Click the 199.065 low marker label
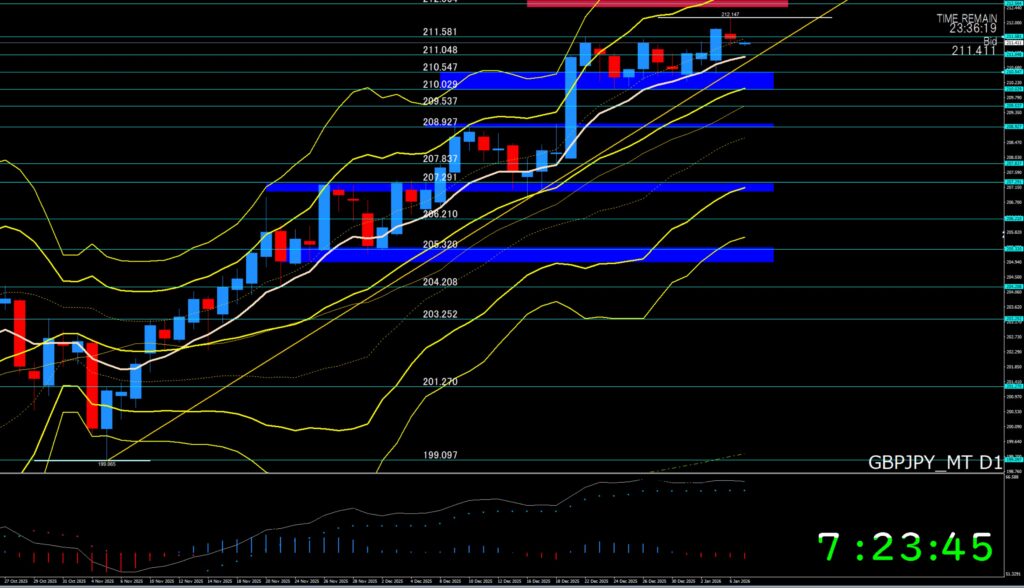This screenshot has width=1024, height=588. tap(107, 464)
